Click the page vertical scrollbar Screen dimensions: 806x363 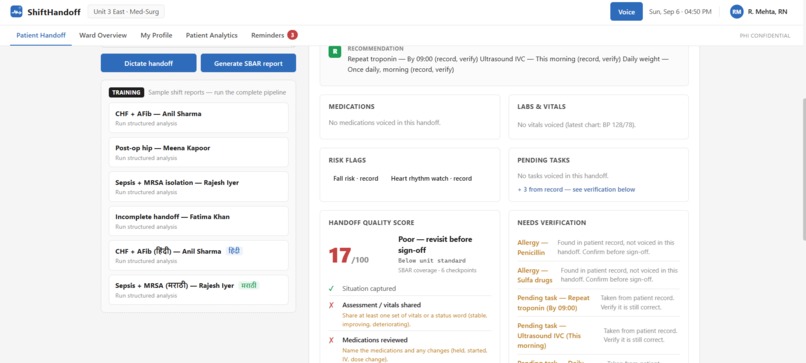(803, 170)
